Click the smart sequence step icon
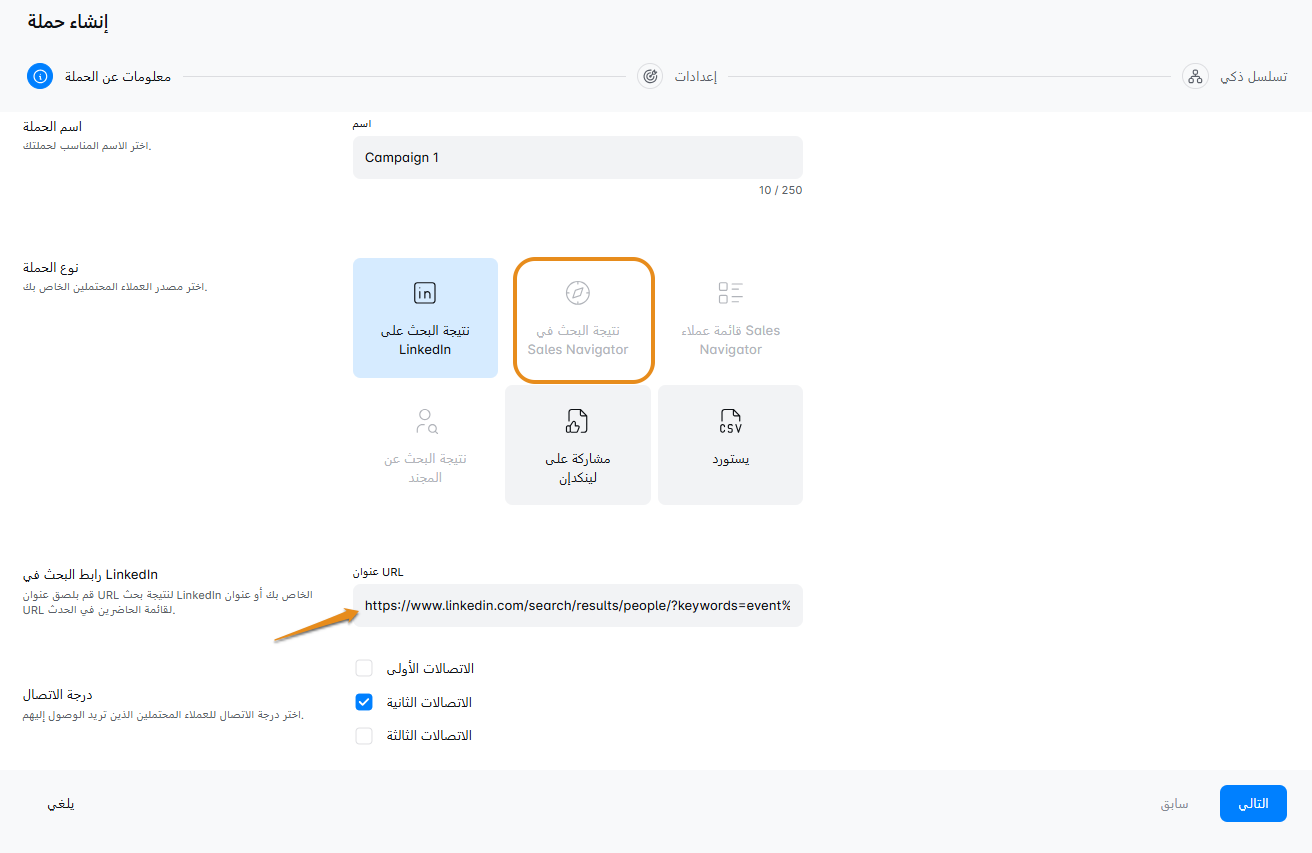 coord(1194,76)
